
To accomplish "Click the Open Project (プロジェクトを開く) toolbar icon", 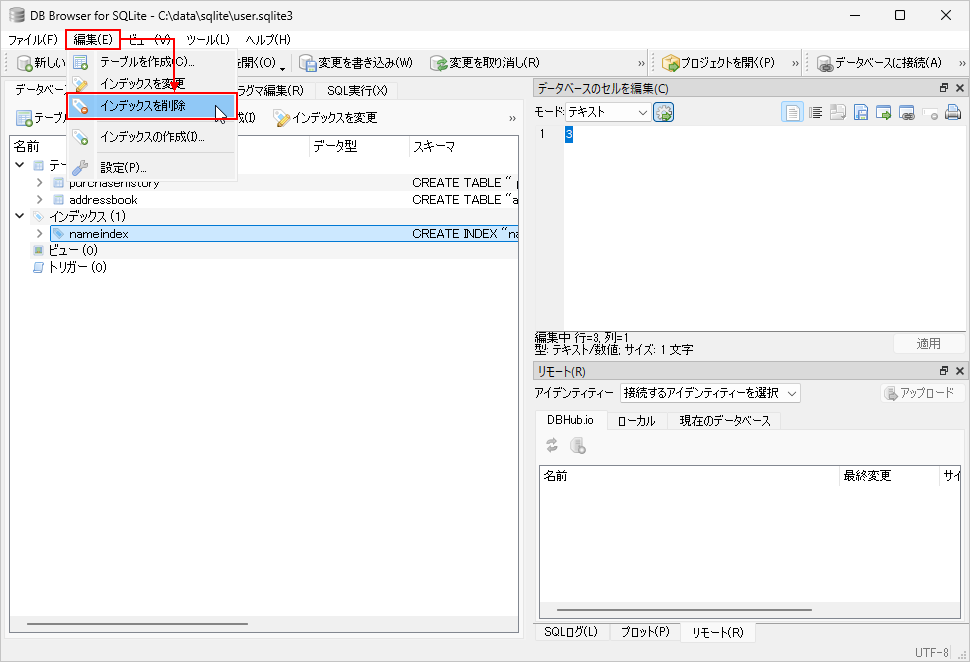I will 672,63.
